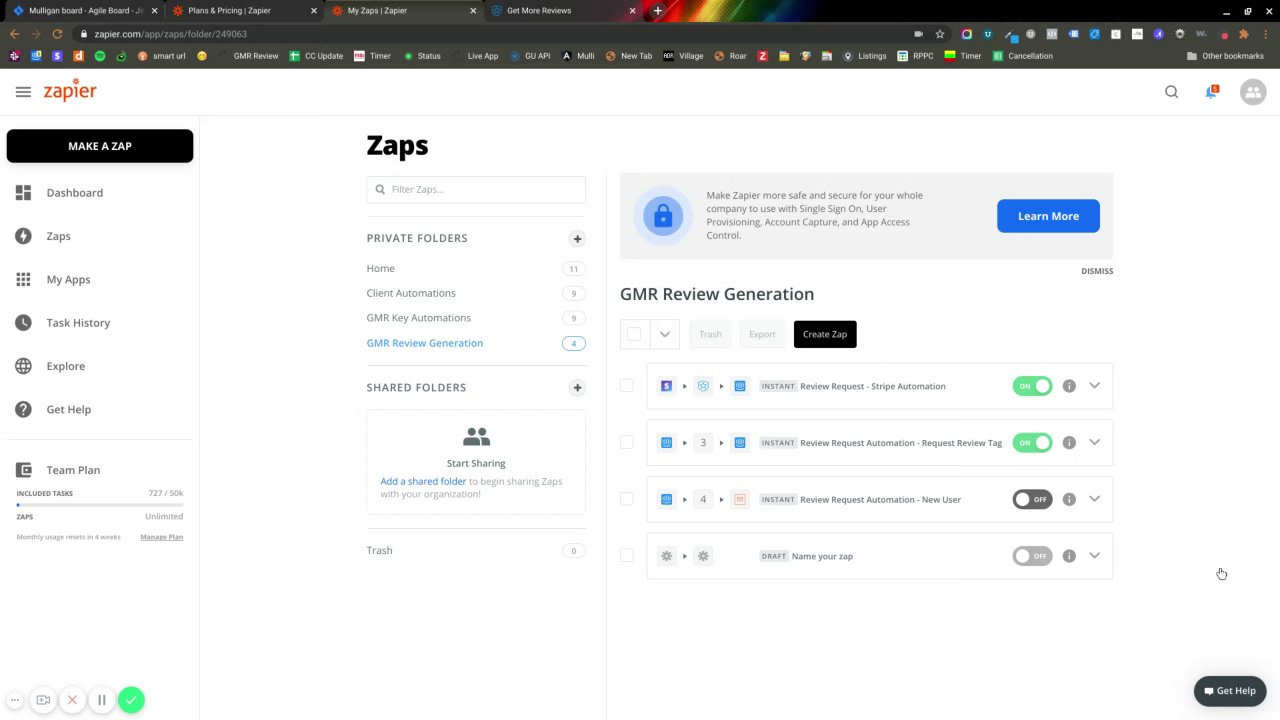
Task: Turn off Request Review Tag zap
Action: (x=1032, y=442)
